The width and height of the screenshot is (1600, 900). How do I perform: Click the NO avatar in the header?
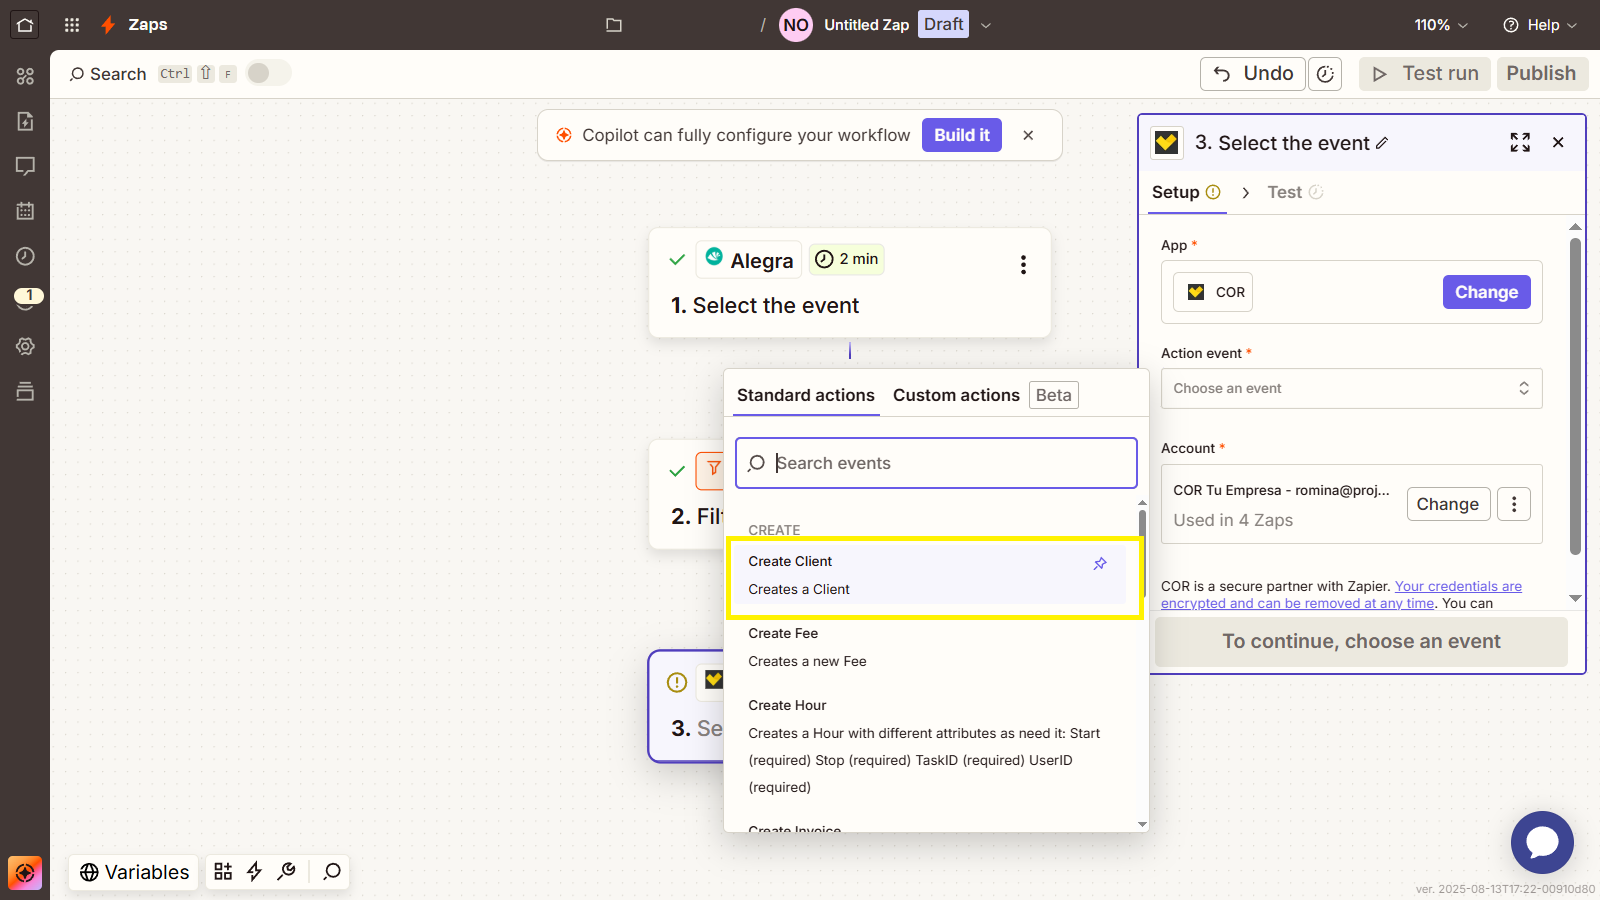pos(796,25)
